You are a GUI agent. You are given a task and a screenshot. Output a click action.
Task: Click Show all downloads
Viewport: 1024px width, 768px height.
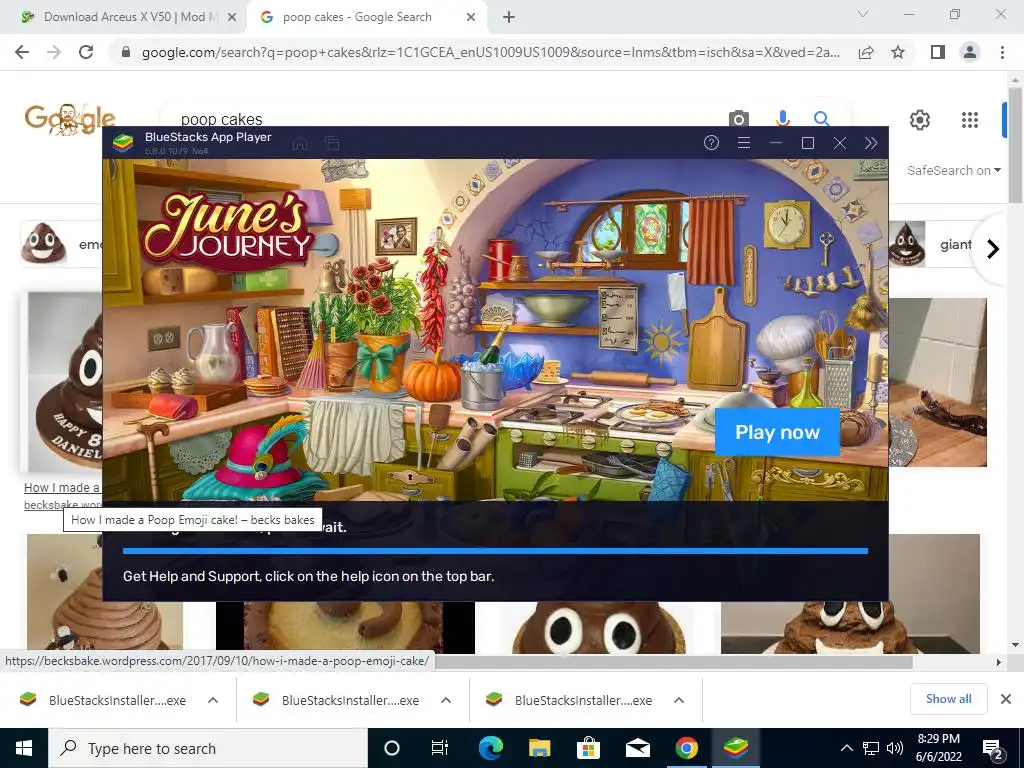[948, 699]
